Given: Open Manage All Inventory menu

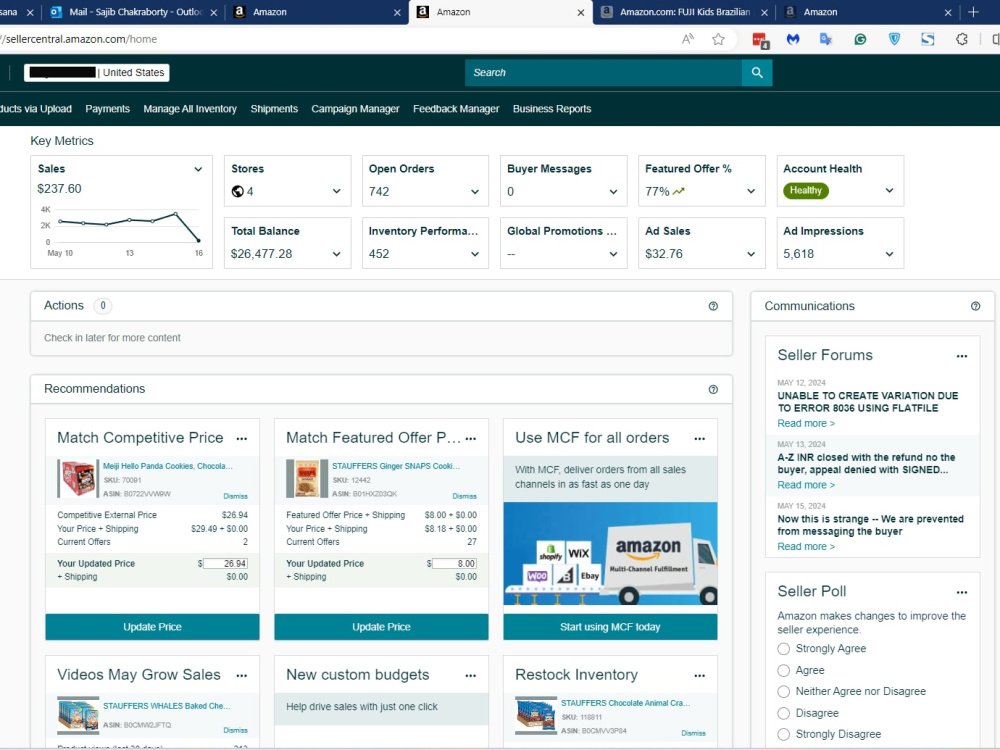Looking at the screenshot, I should (190, 109).
